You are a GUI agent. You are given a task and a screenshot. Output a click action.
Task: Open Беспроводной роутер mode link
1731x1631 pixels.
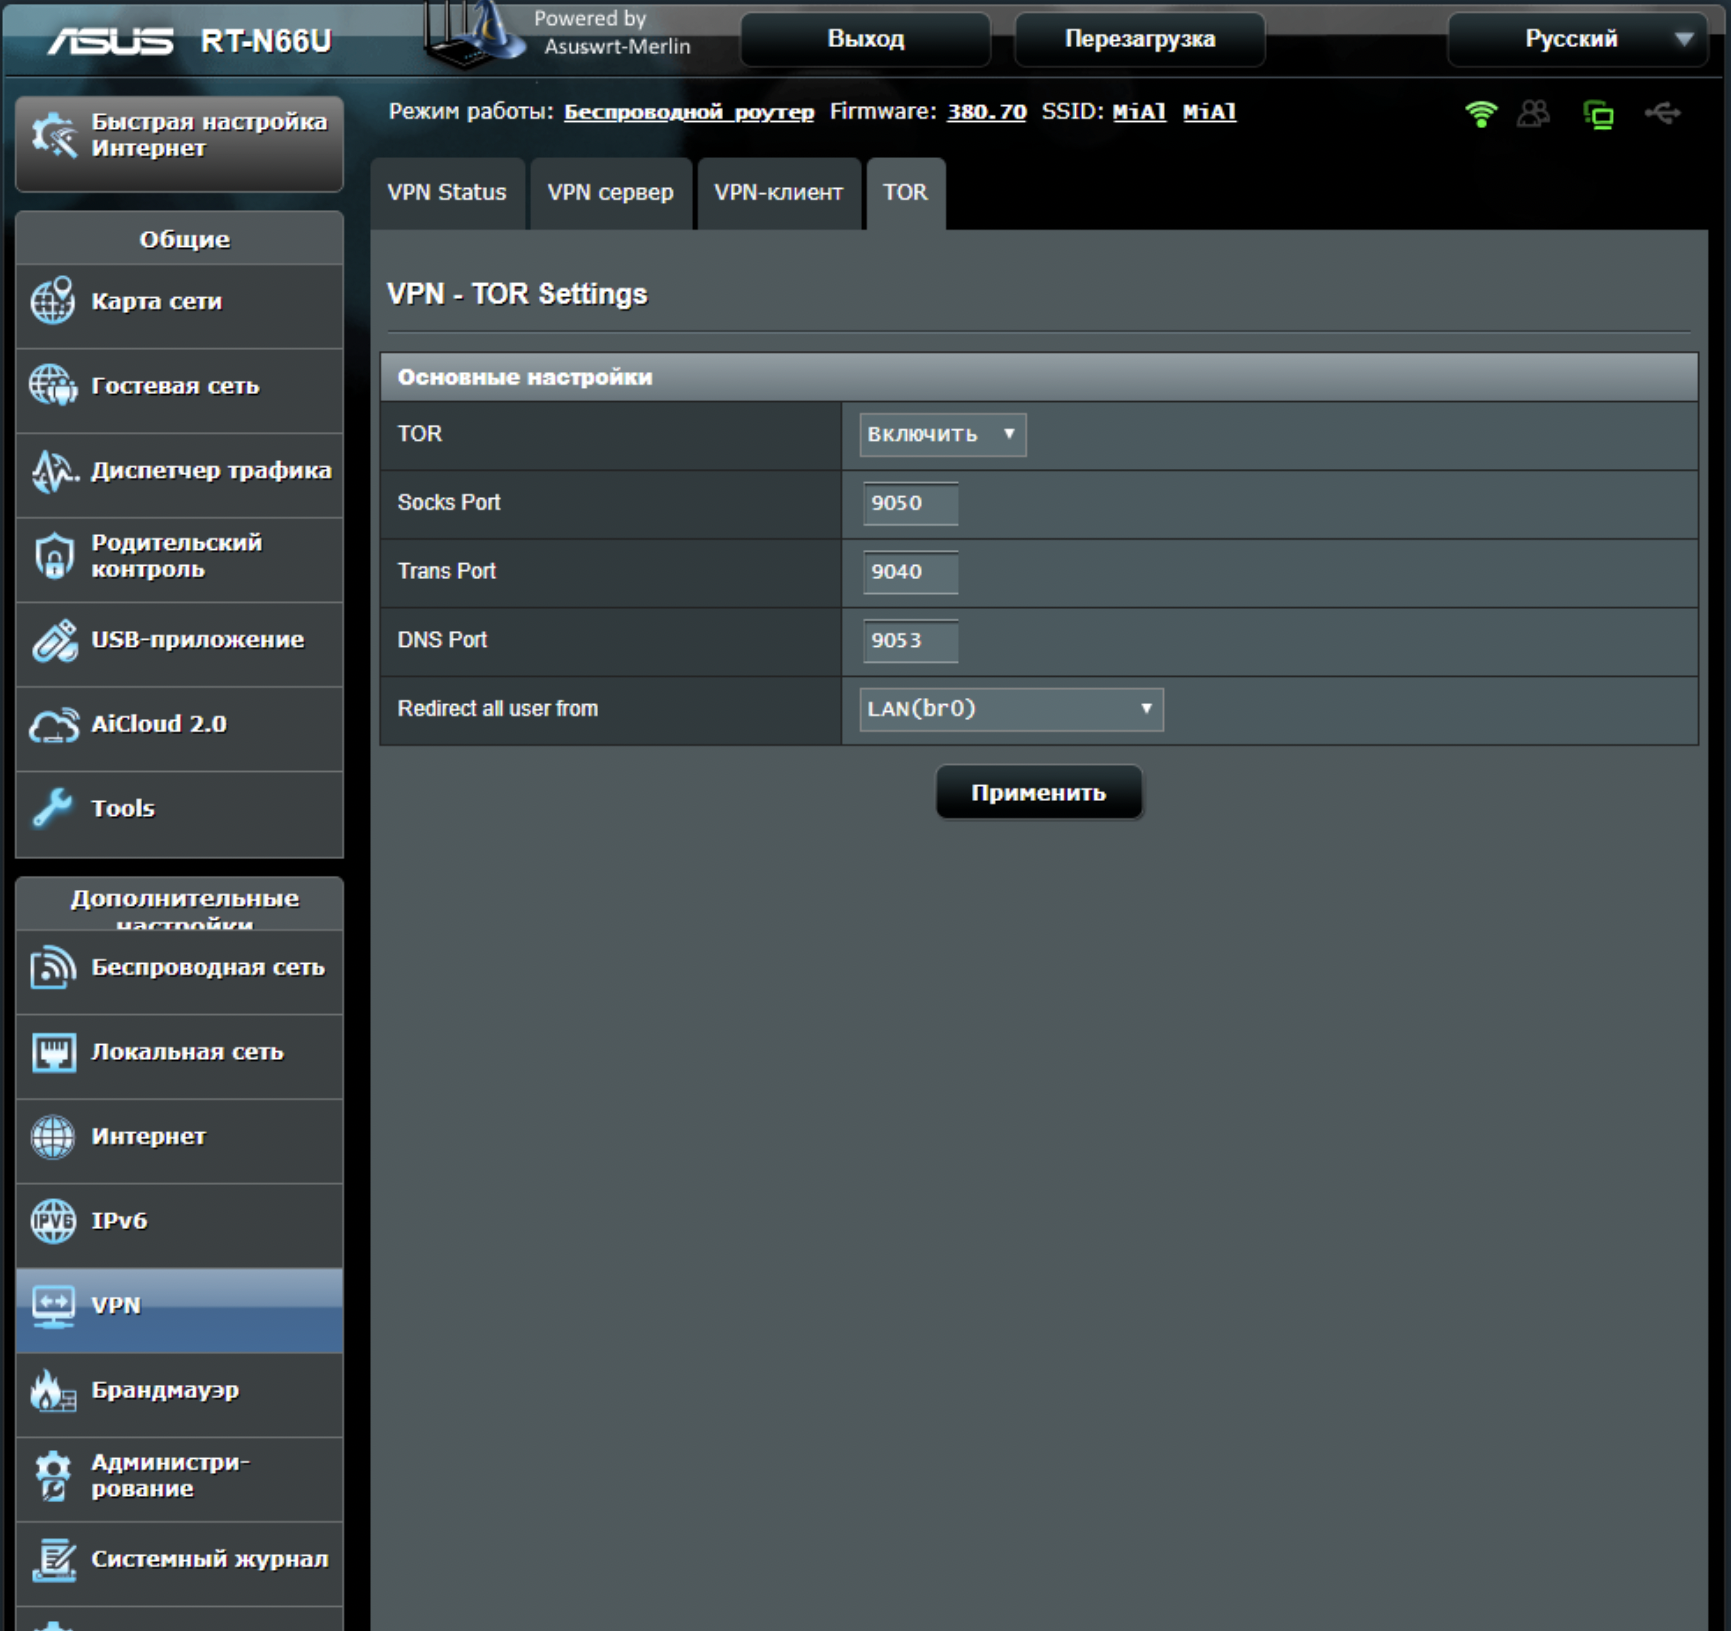click(689, 112)
